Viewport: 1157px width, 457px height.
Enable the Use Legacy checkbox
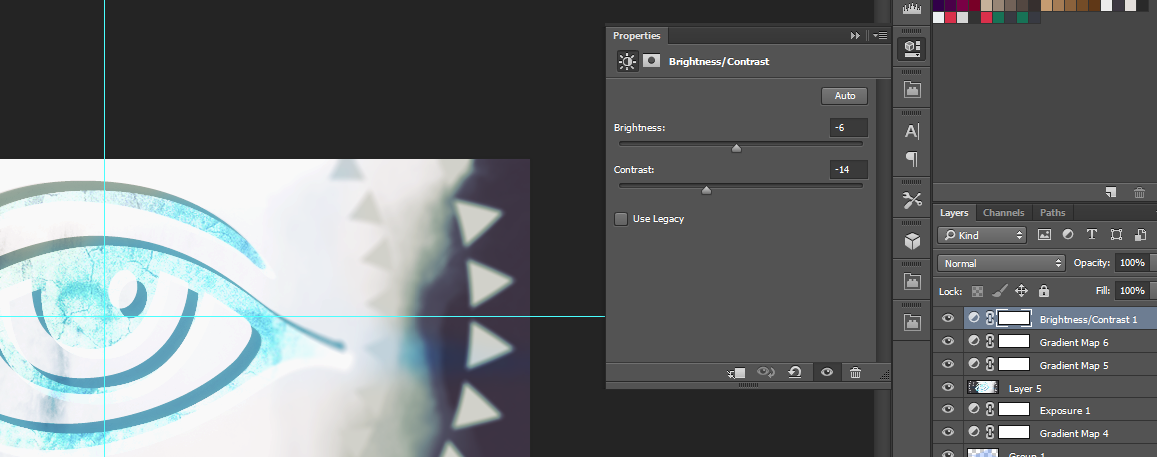621,219
